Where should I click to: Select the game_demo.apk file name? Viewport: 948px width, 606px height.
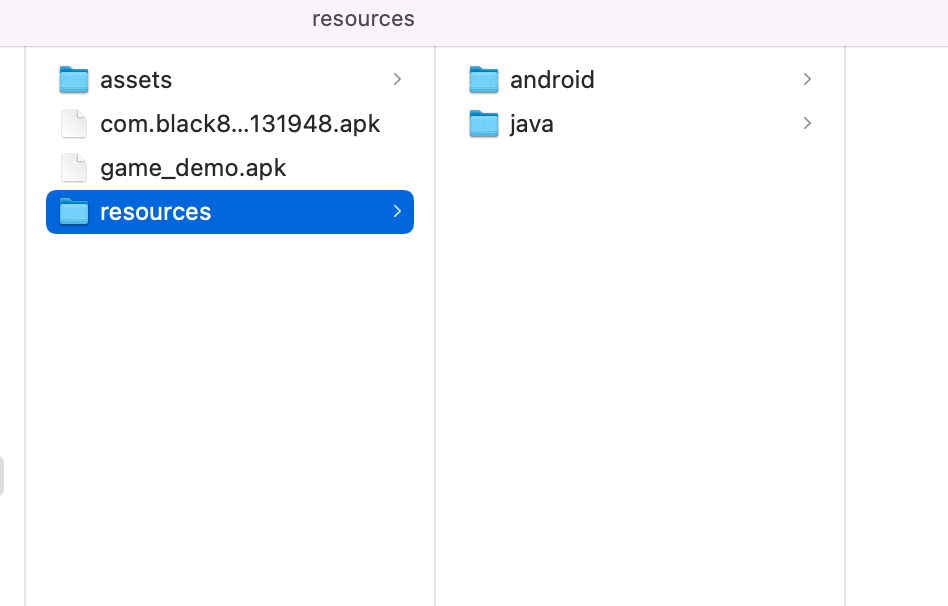tap(193, 168)
